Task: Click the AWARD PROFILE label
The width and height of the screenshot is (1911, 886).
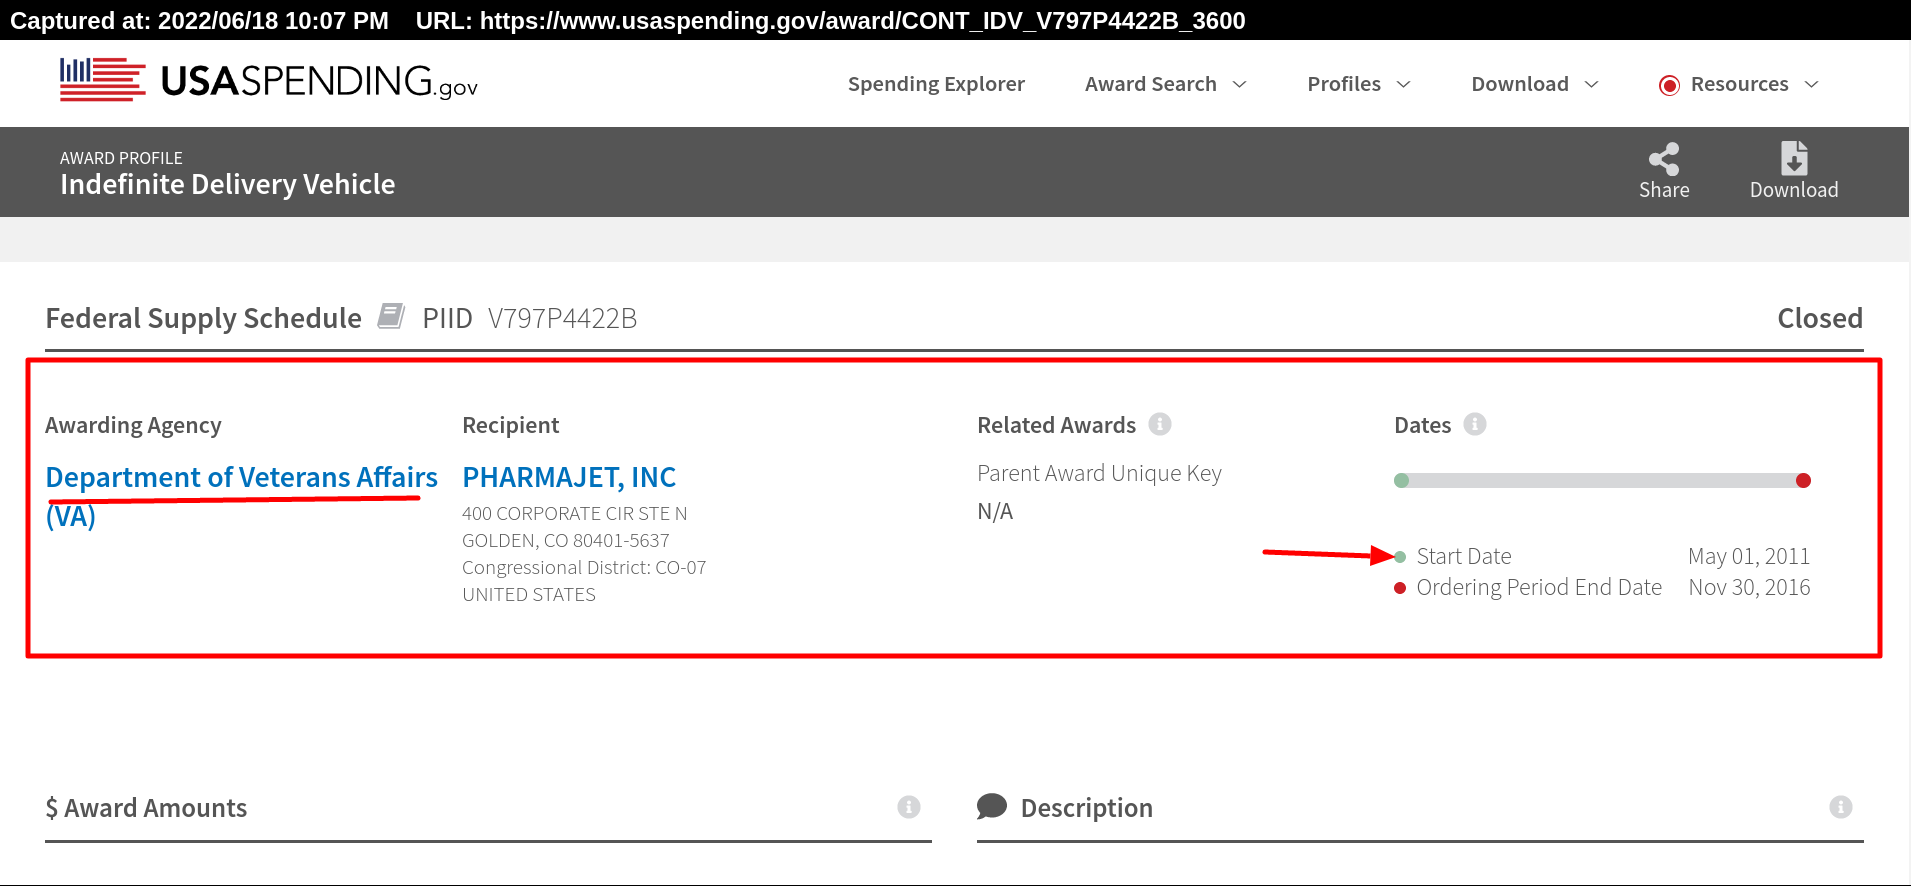Action: [121, 158]
